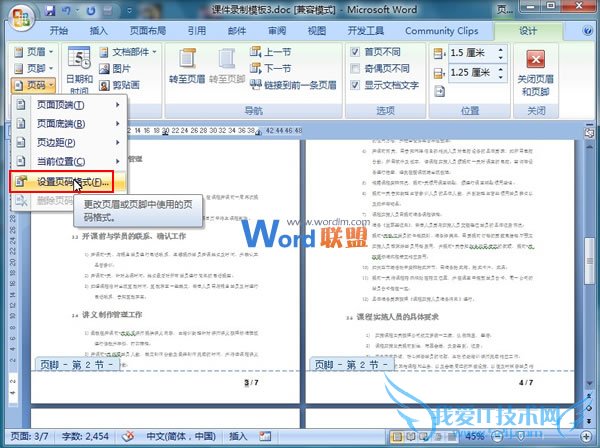Switch to the 引用 ribbon tab

pos(197,31)
